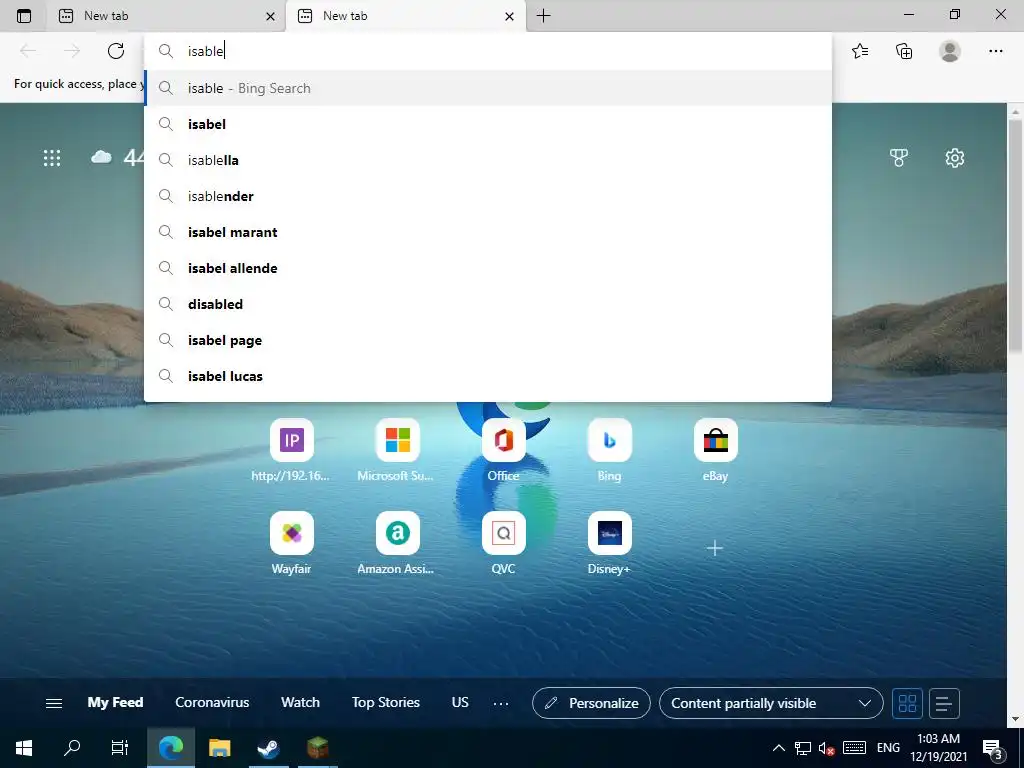Open the notification center icon
The height and width of the screenshot is (768, 1024).
pyautogui.click(x=993, y=748)
